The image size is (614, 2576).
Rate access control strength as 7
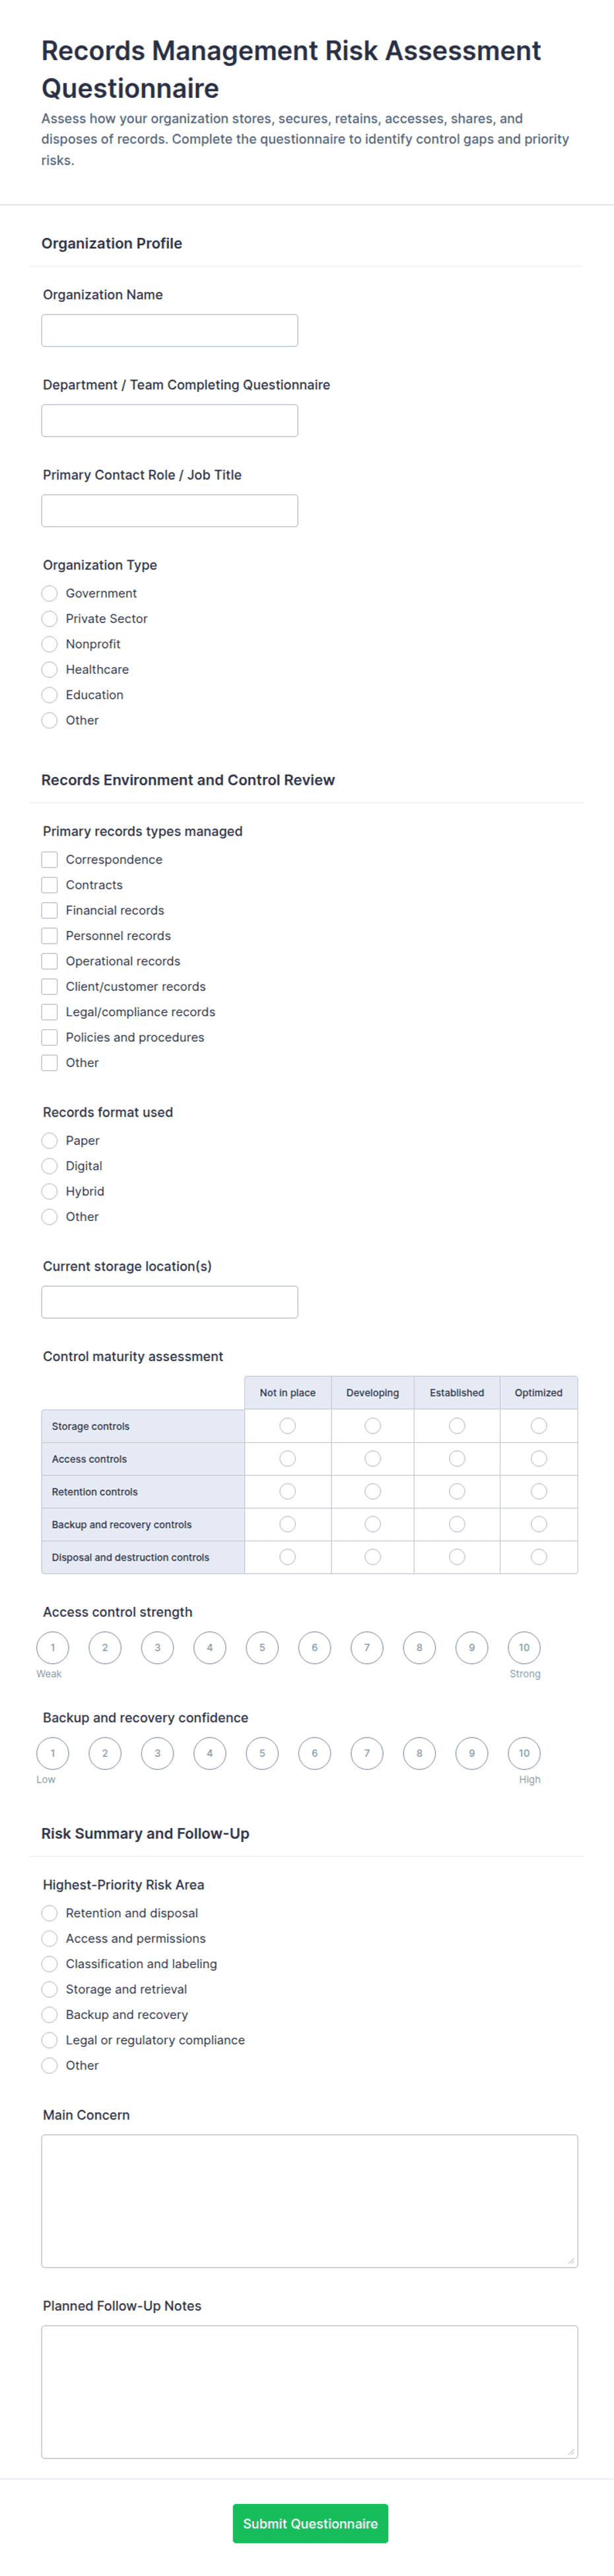click(x=367, y=1648)
